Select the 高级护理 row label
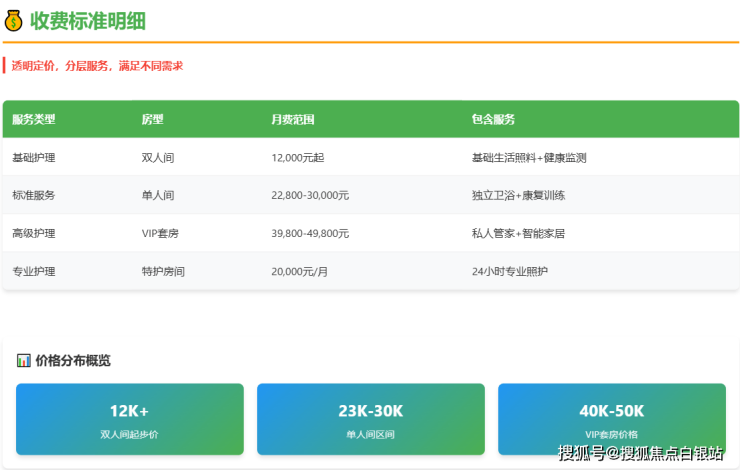Image resolution: width=740 pixels, height=470 pixels. click(34, 233)
